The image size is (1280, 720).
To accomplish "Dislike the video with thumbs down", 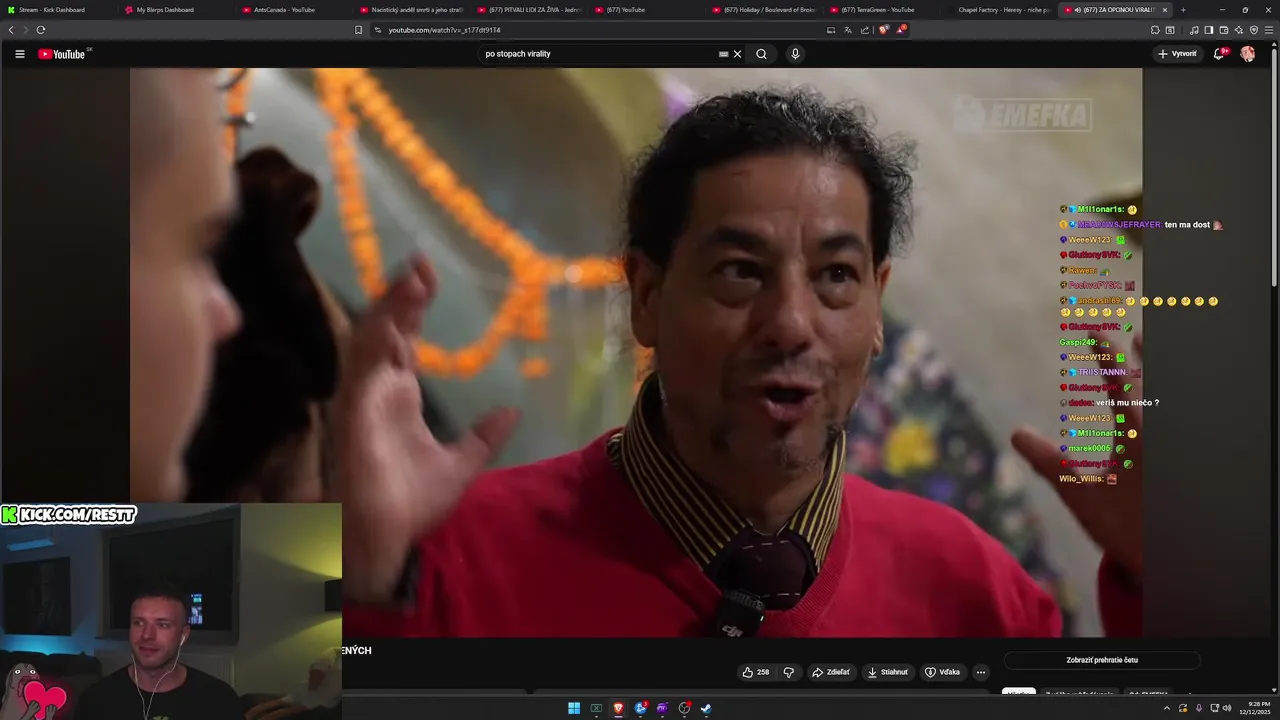I will (788, 672).
